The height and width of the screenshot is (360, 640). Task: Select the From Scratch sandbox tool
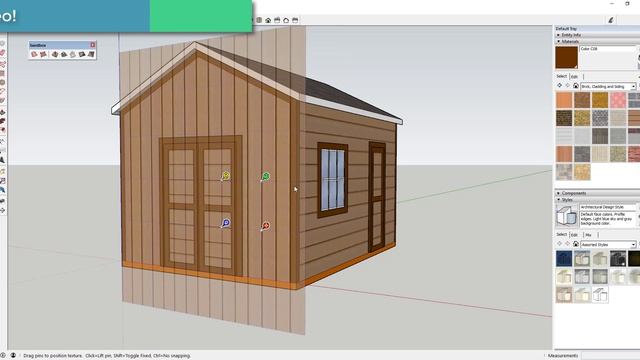coord(43,54)
